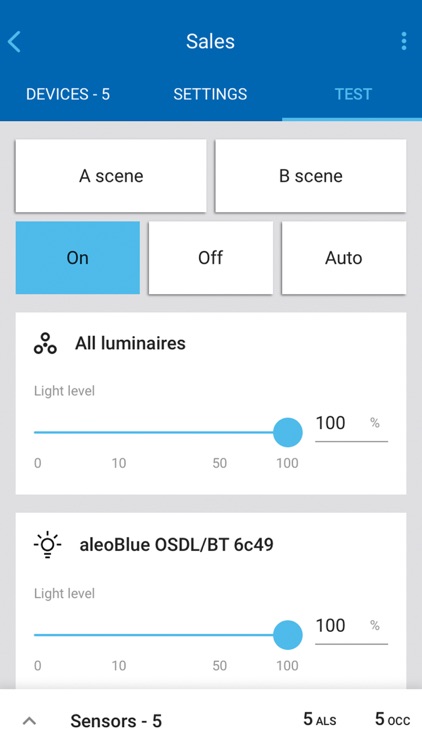Screen dimensions: 422x750
Task: Open the three-dot overflow menu
Action: pos(404,42)
